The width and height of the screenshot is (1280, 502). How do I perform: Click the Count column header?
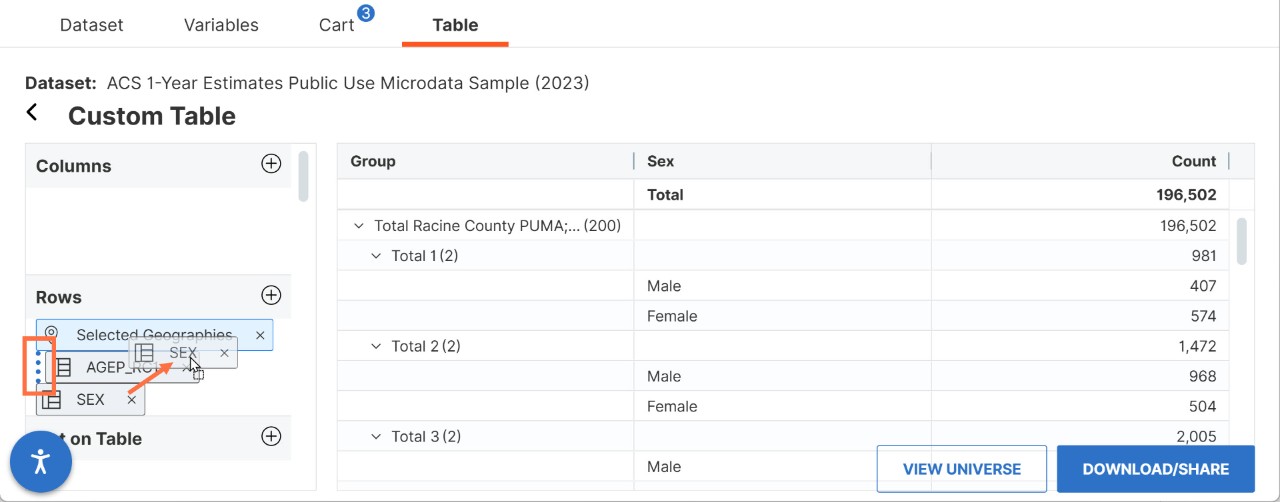tap(1194, 161)
